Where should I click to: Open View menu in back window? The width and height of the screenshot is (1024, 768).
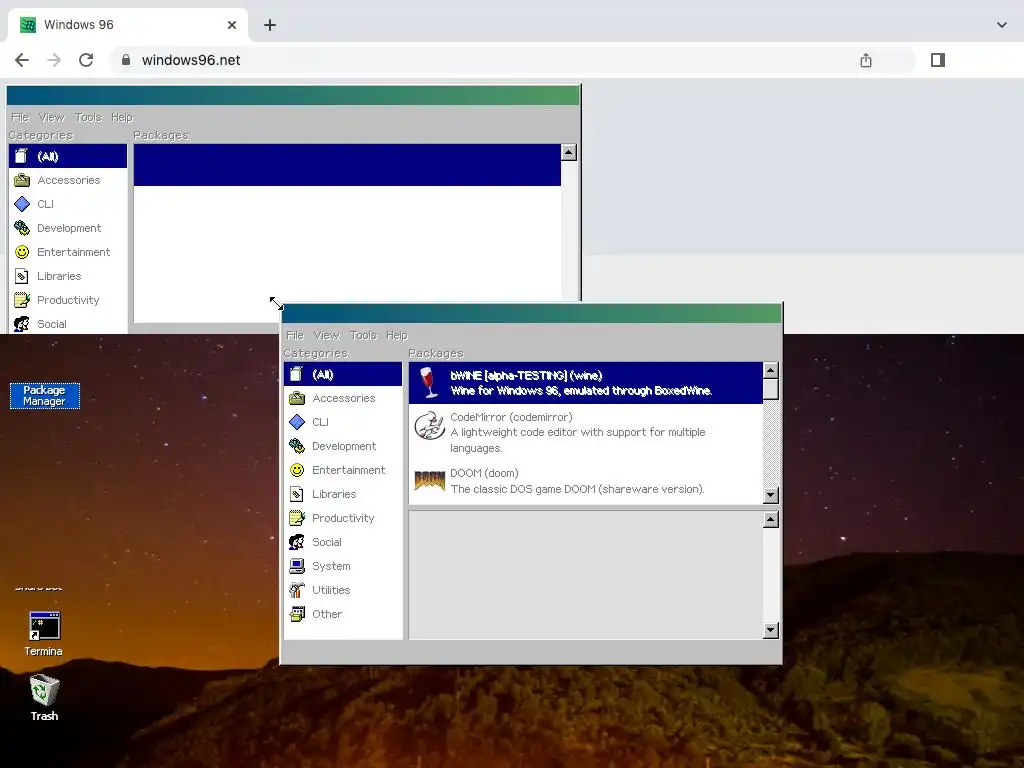coord(52,117)
